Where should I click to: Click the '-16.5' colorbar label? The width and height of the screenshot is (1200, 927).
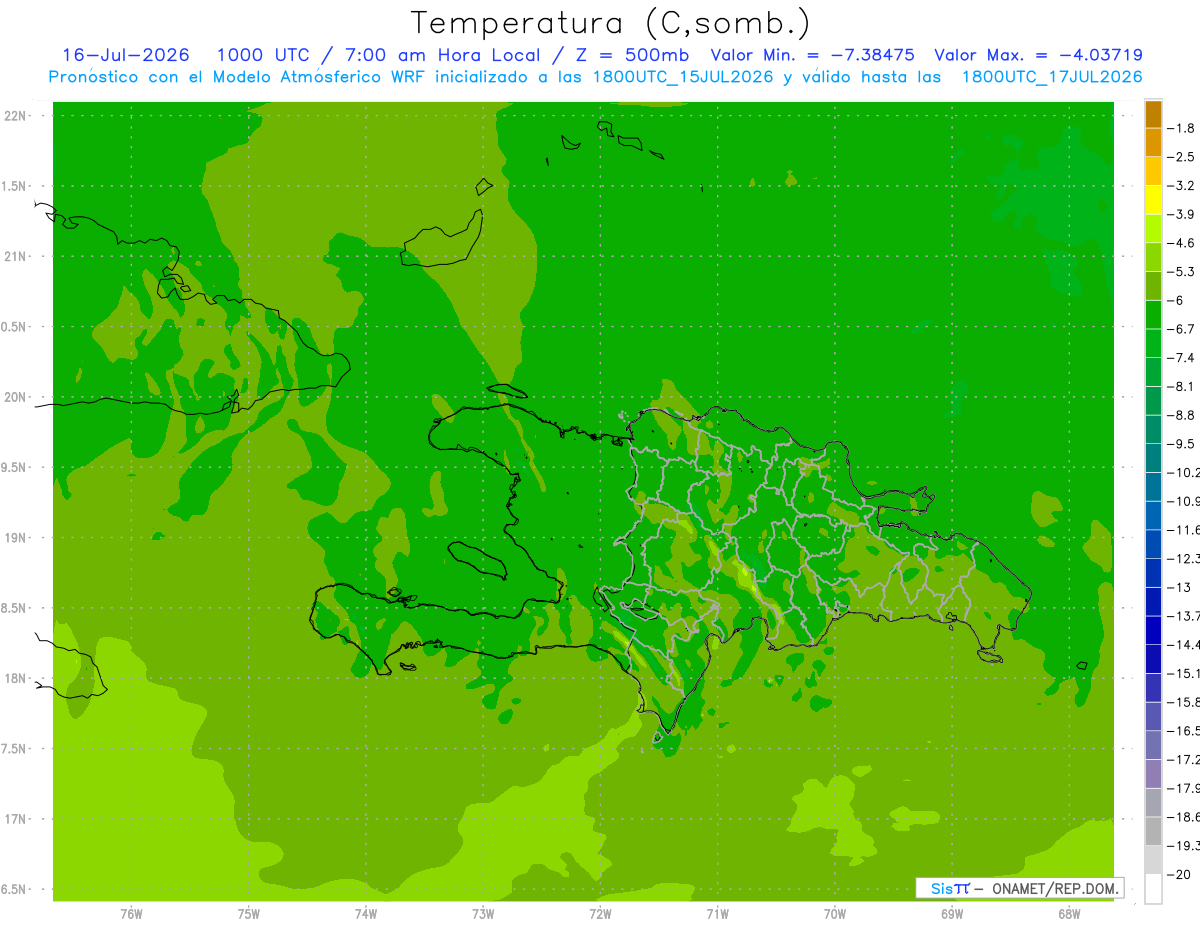[x=1182, y=731]
